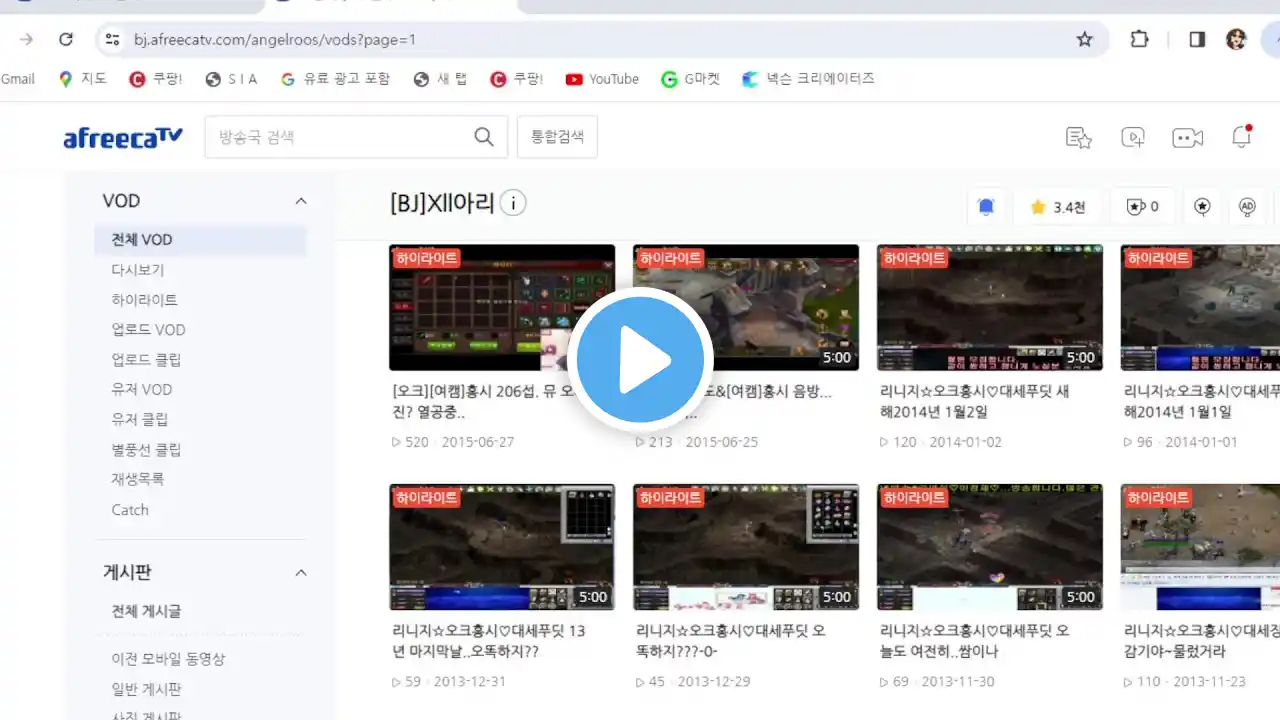Select Catch in the sidebar
The height and width of the screenshot is (720, 1280).
(130, 510)
